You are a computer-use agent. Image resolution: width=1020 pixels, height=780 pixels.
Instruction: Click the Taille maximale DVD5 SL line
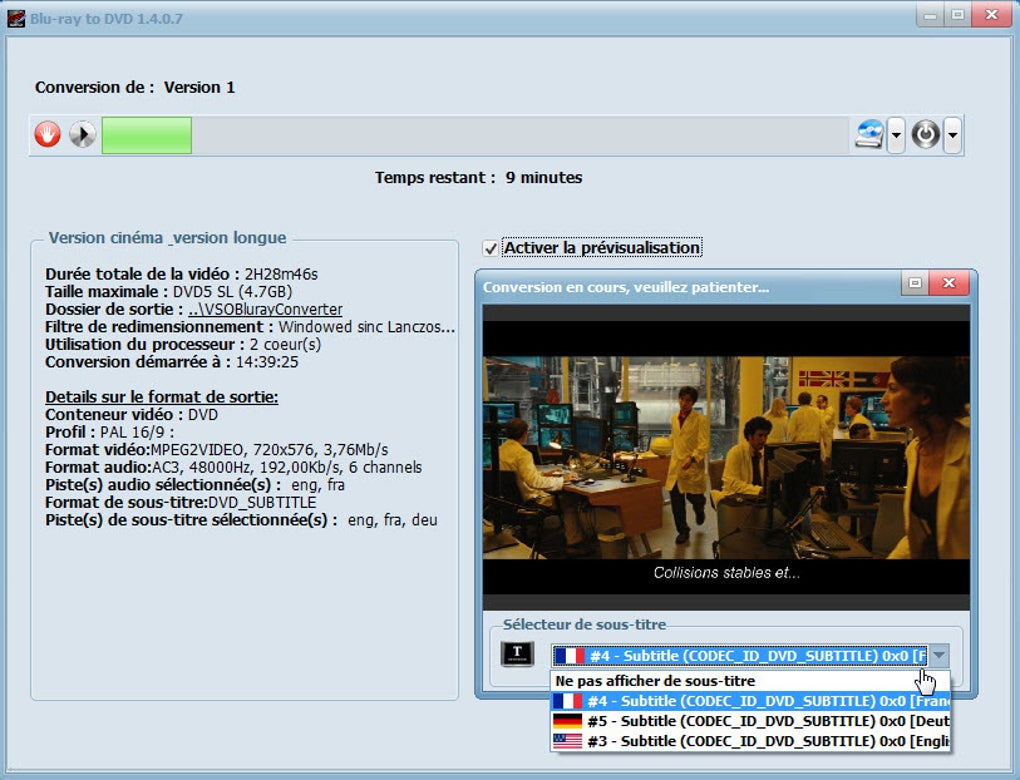pos(168,292)
